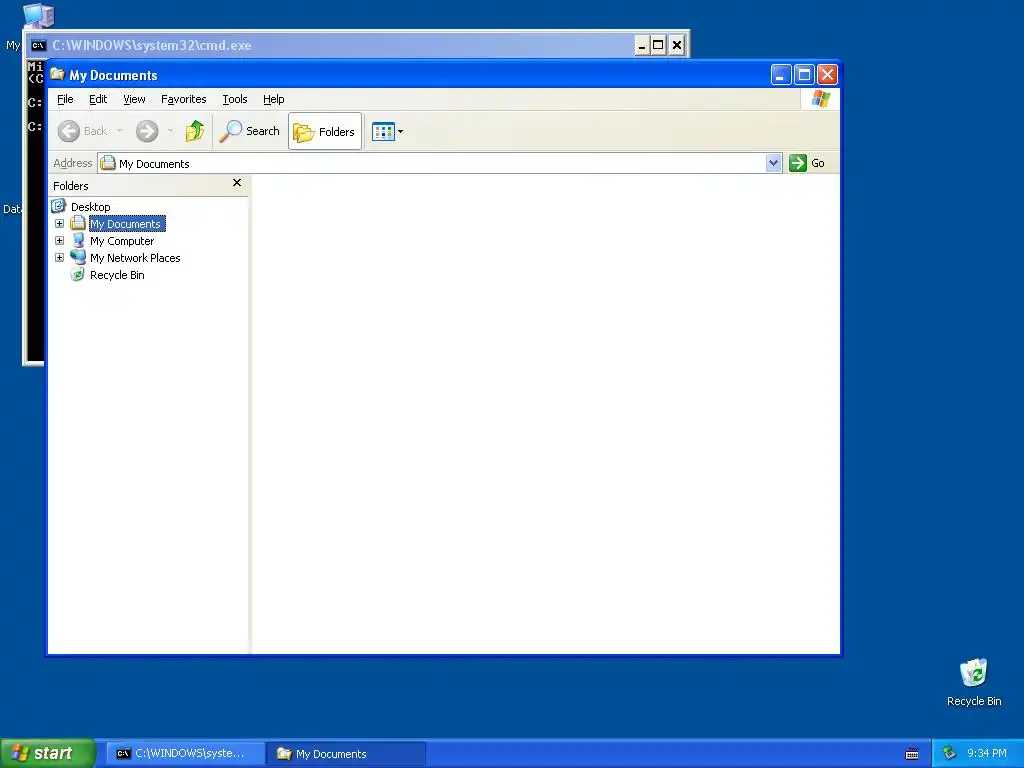Click the 9:34 PM clock

tap(987, 754)
